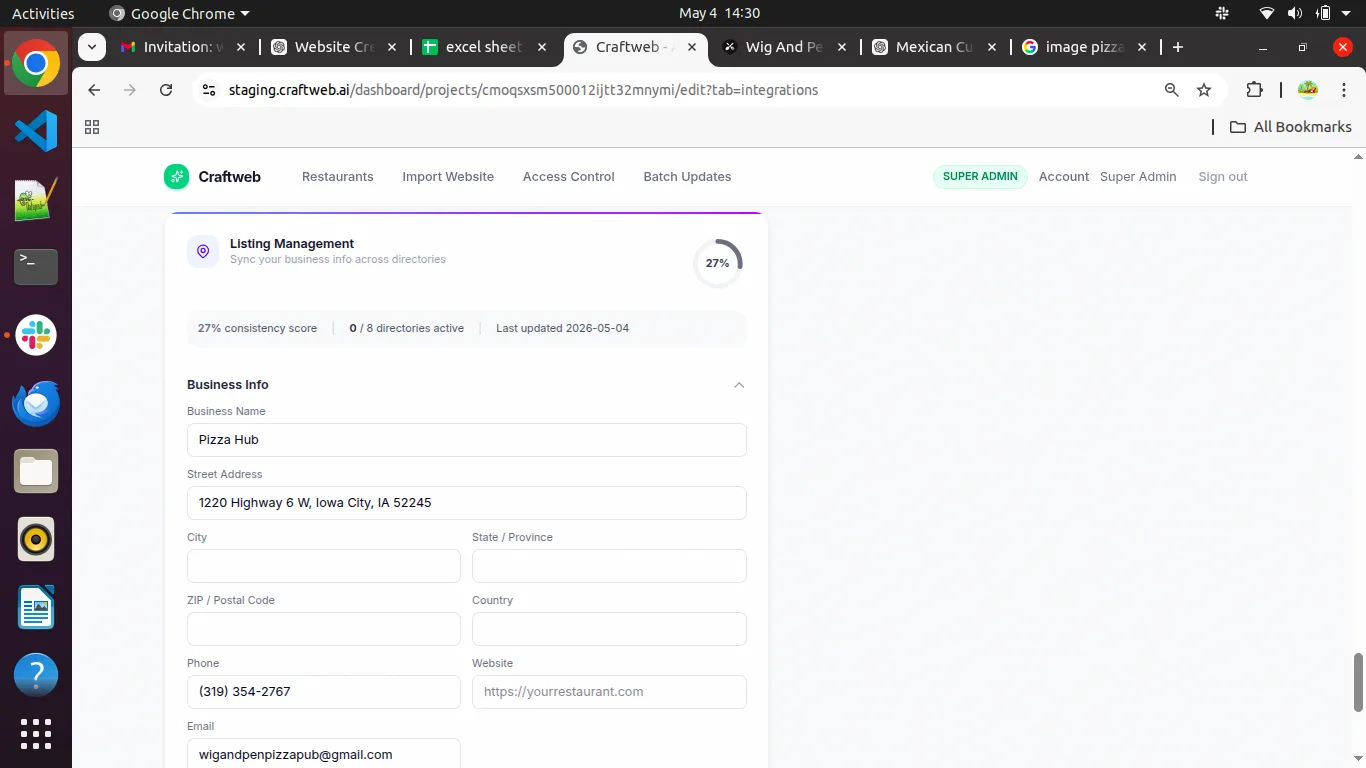Bookmark this page with the star icon

pos(1204,90)
